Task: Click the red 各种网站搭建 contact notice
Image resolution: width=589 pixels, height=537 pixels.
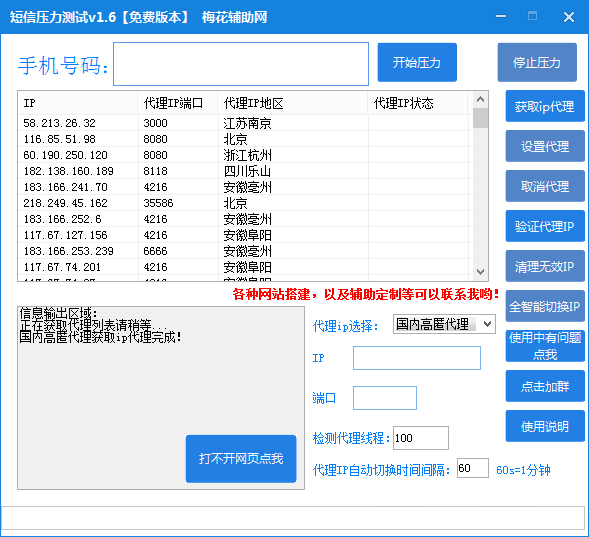Action: [366, 294]
